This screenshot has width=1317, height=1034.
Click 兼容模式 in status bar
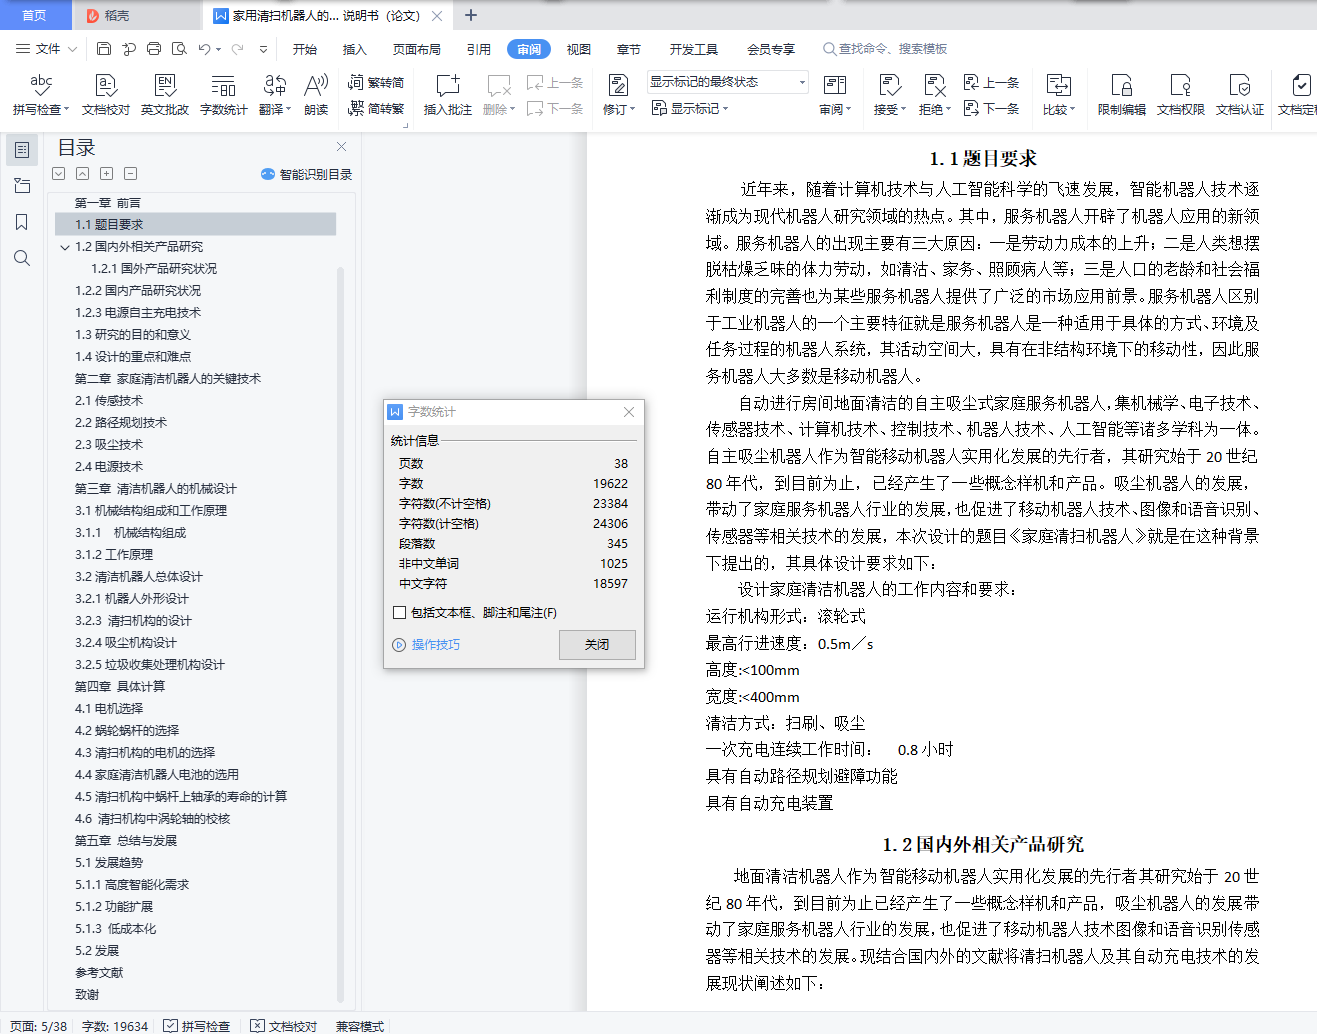(x=360, y=1026)
